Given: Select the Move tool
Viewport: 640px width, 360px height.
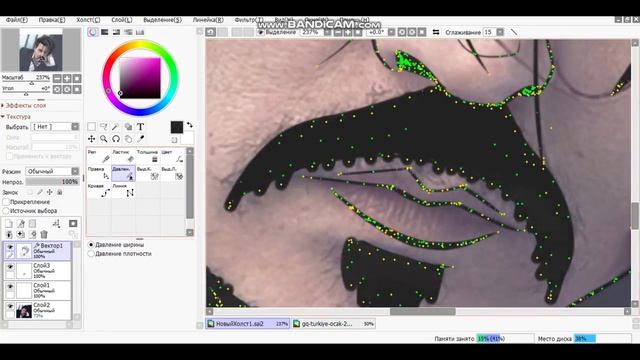Looking at the screenshot, I should (x=91, y=139).
